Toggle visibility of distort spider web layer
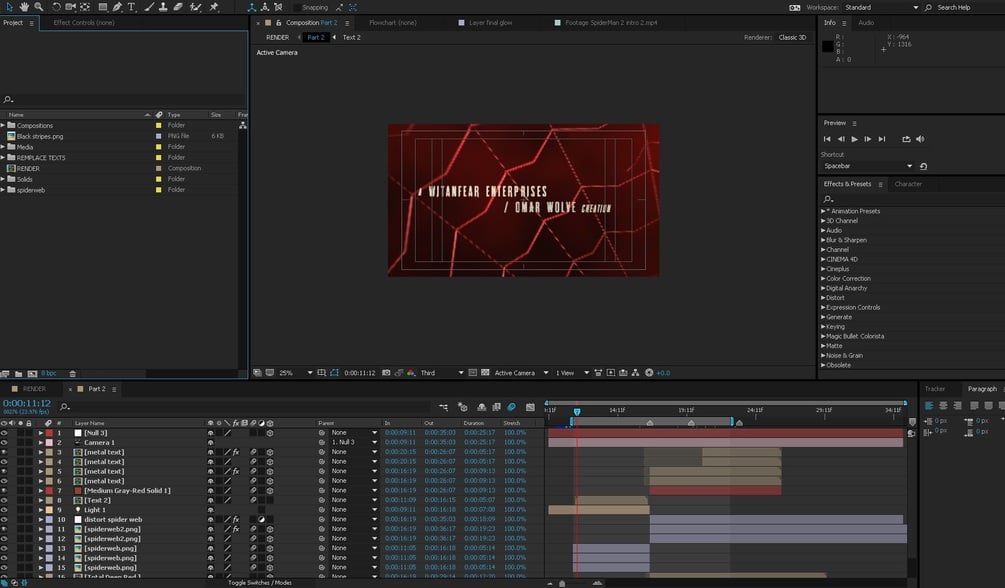This screenshot has height=588, width=1005. pos(4,519)
